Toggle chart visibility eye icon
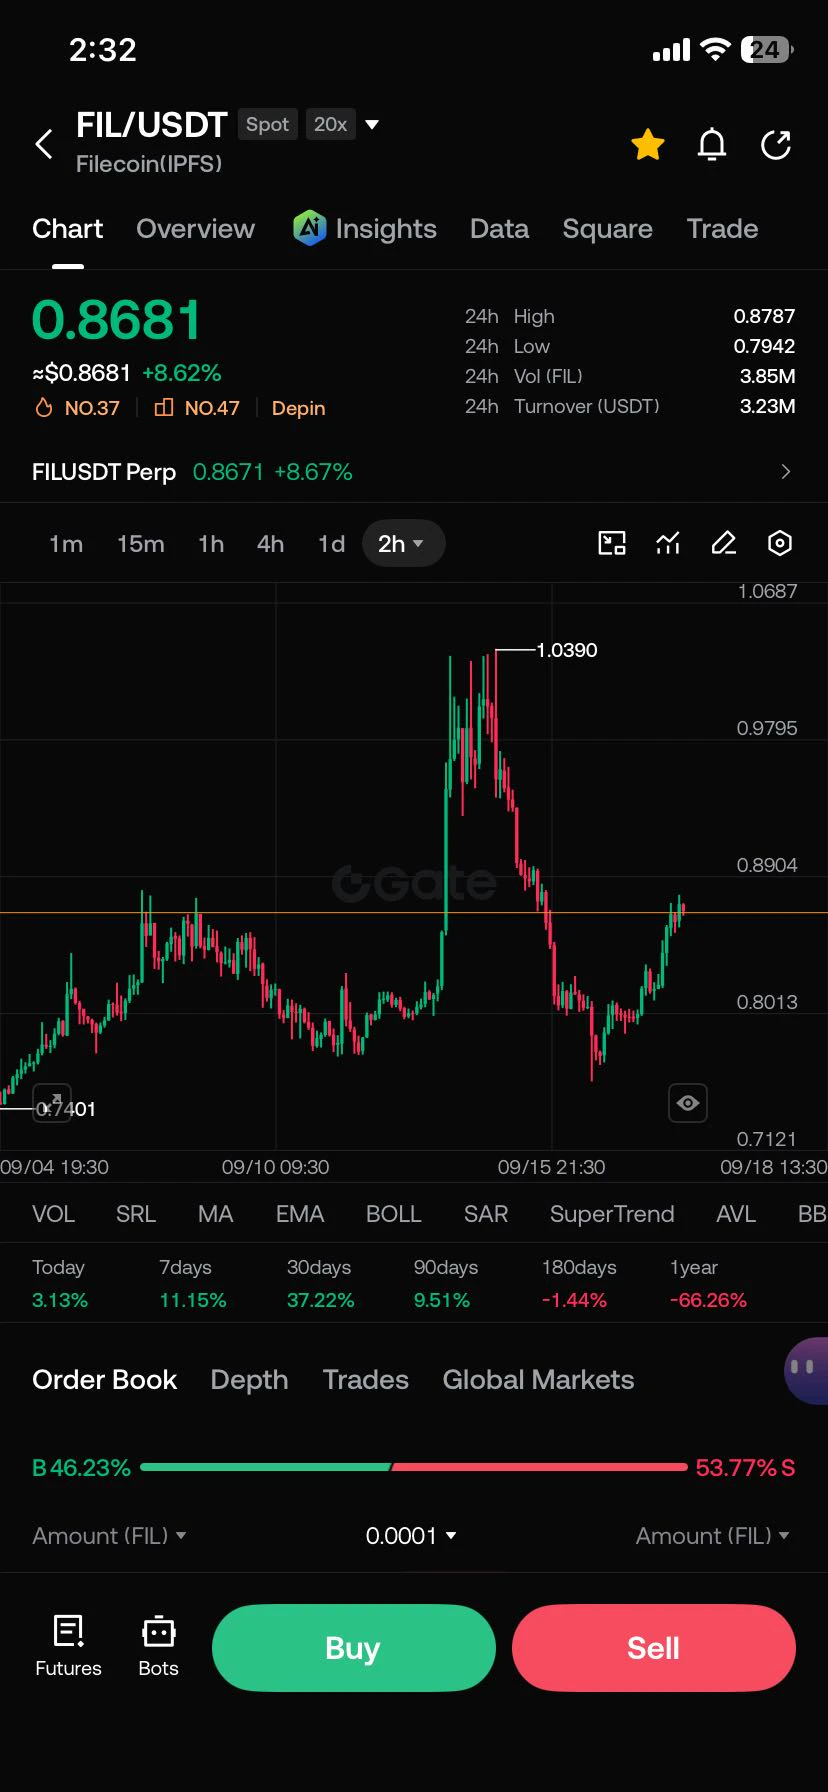The image size is (828, 1792). [x=688, y=1103]
